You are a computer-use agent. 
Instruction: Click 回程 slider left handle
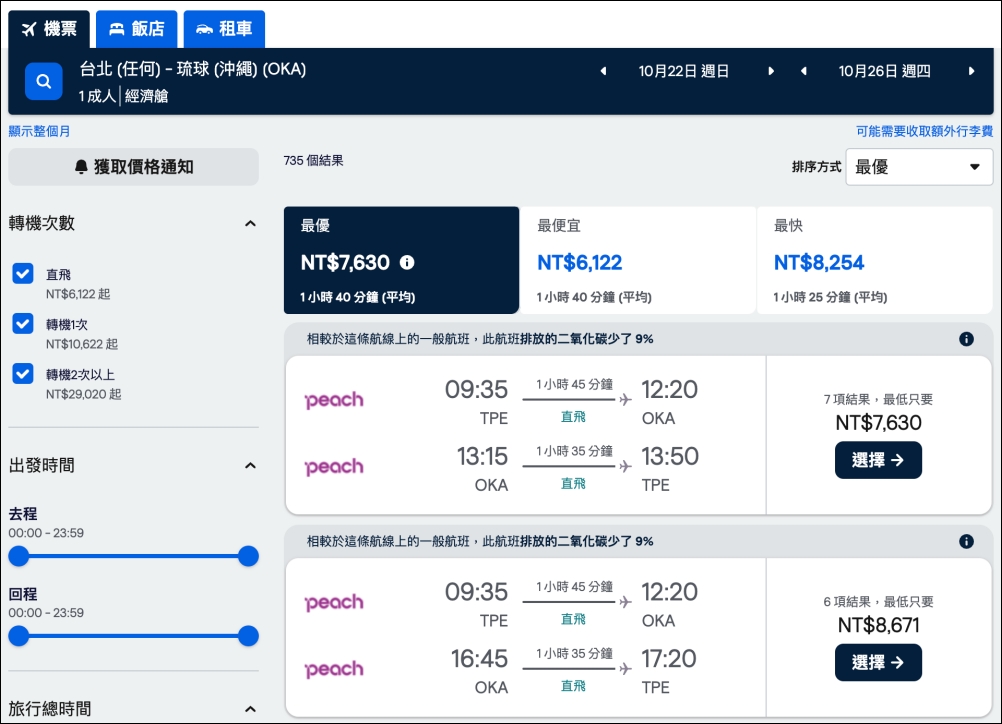coord(19,636)
